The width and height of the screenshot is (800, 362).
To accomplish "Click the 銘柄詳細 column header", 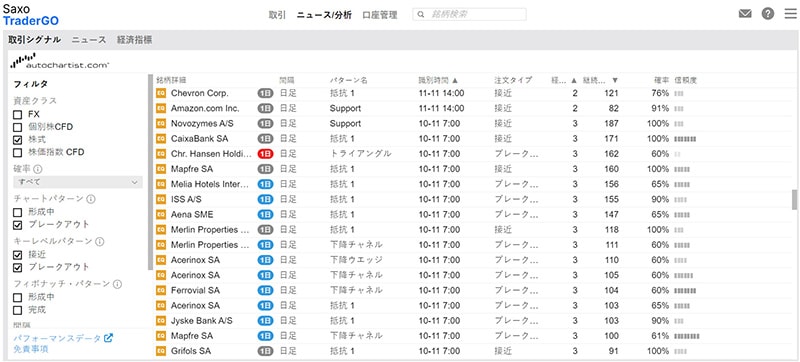I will coord(171,80).
